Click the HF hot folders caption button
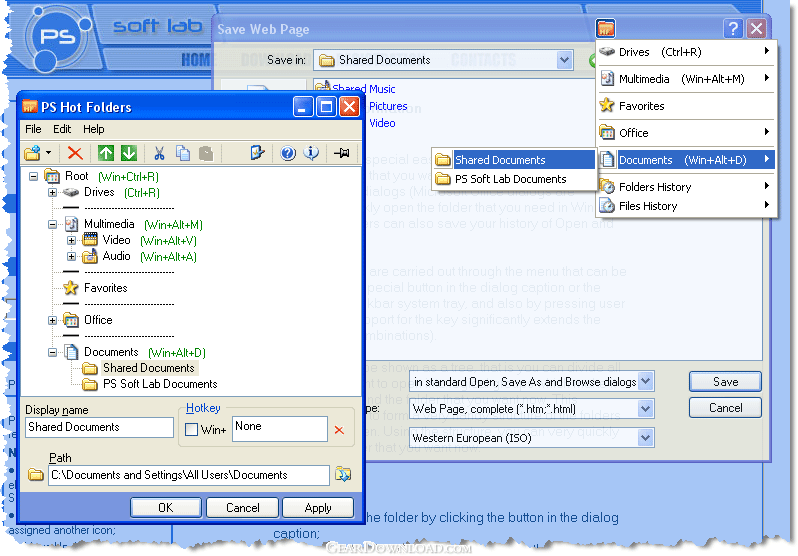The height and width of the screenshot is (556, 798). pos(606,29)
